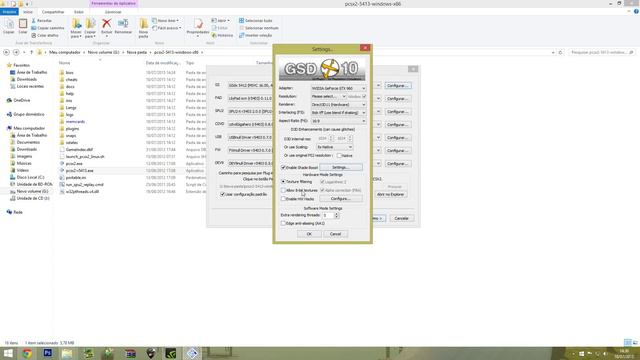This screenshot has width=640, height=360.
Task: Open the Or use Scaling dropdown
Action: pos(334,147)
